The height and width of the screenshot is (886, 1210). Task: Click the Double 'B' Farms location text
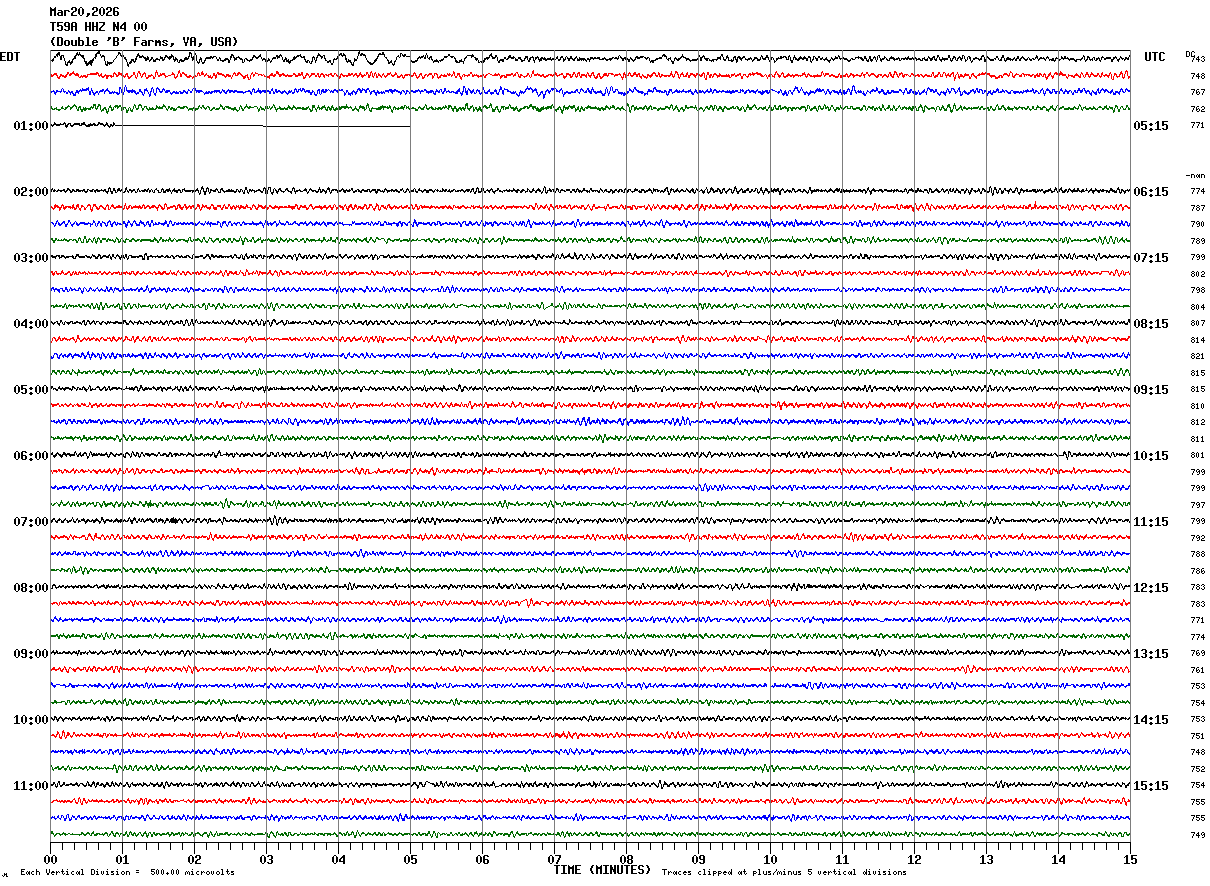pos(144,42)
